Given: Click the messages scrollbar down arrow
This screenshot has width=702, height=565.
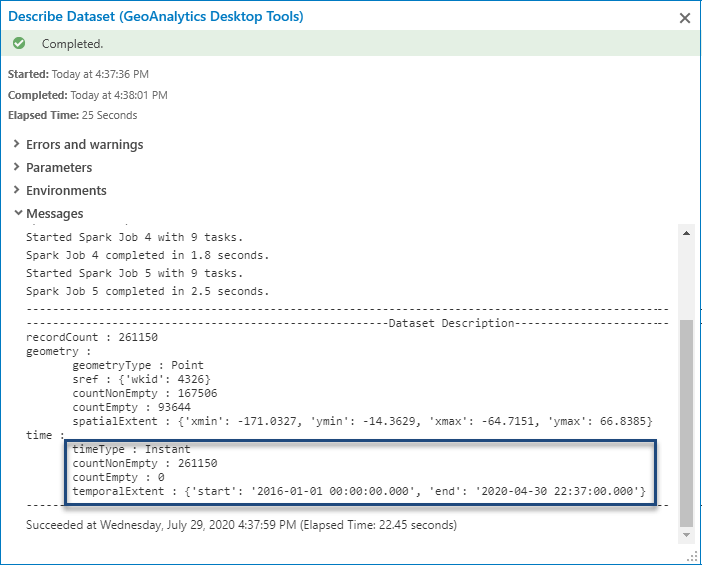Looking at the screenshot, I should 686,535.
